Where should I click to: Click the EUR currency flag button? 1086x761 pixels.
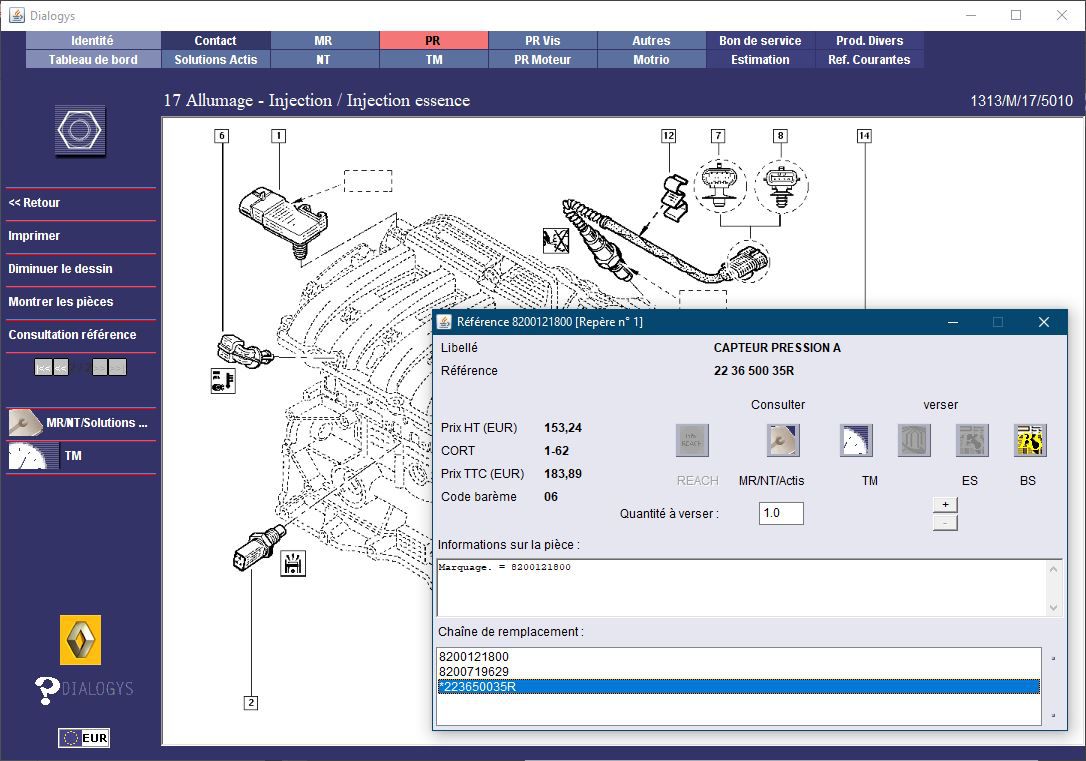pyautogui.click(x=84, y=738)
